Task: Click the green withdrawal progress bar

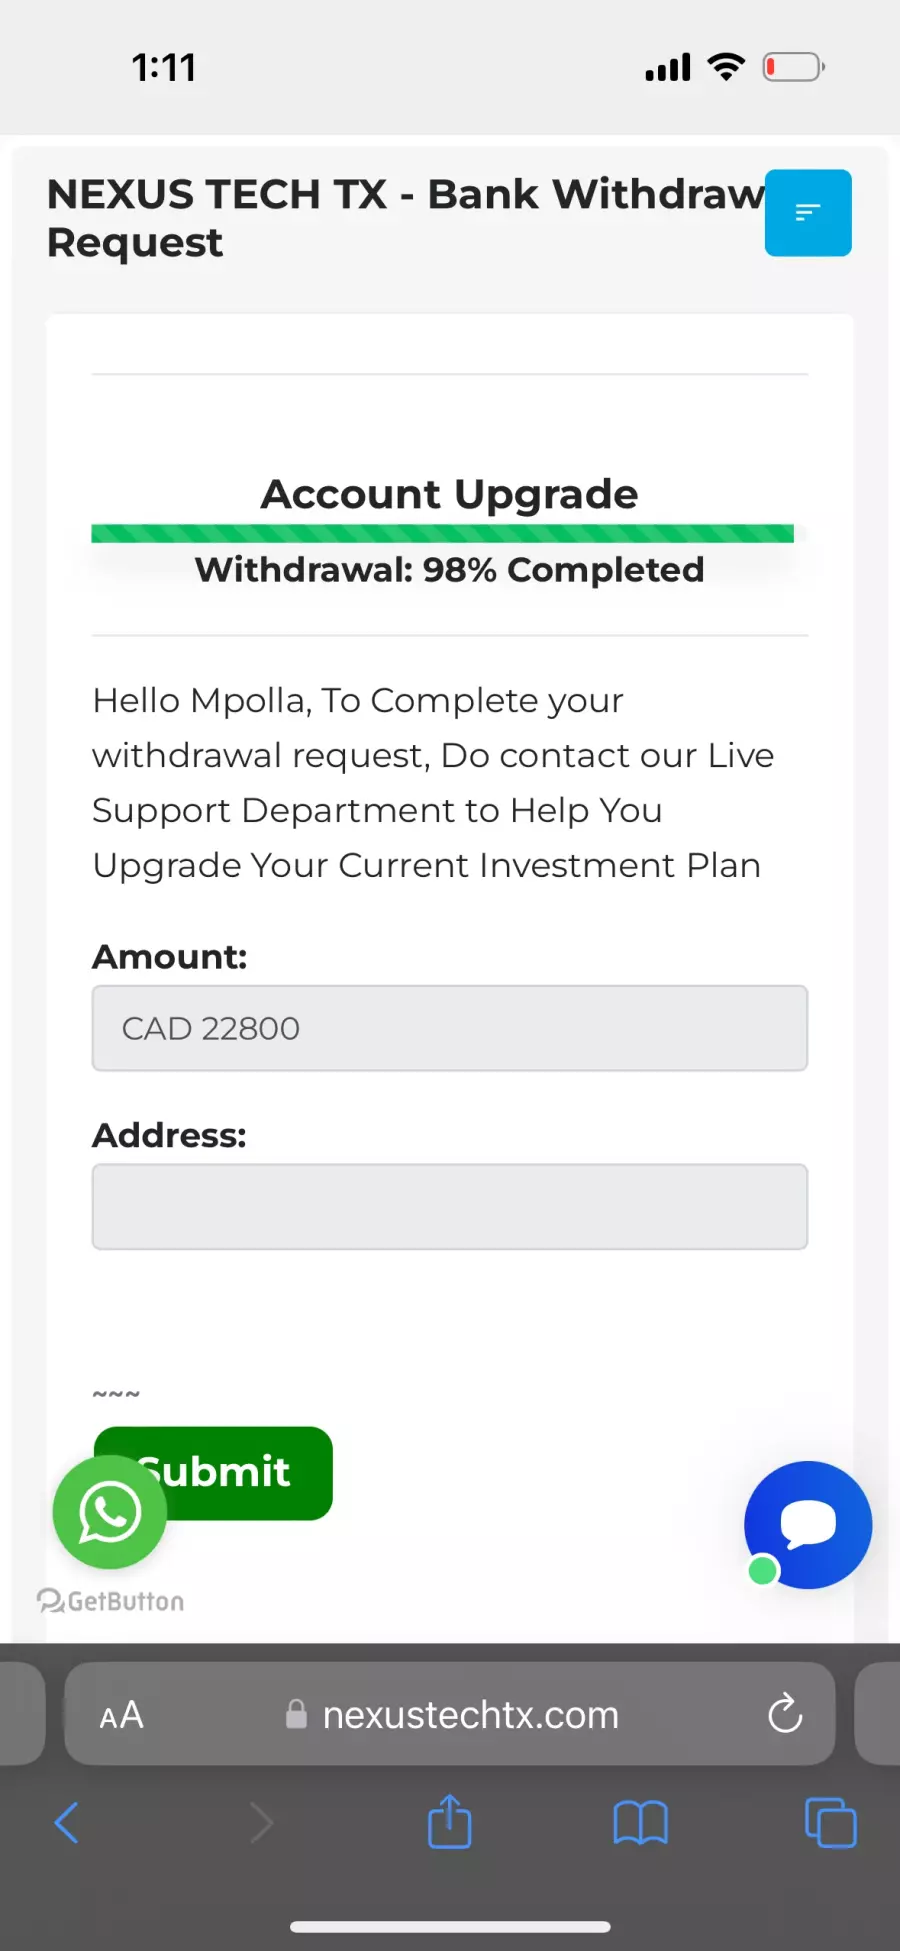Action: coord(443,533)
